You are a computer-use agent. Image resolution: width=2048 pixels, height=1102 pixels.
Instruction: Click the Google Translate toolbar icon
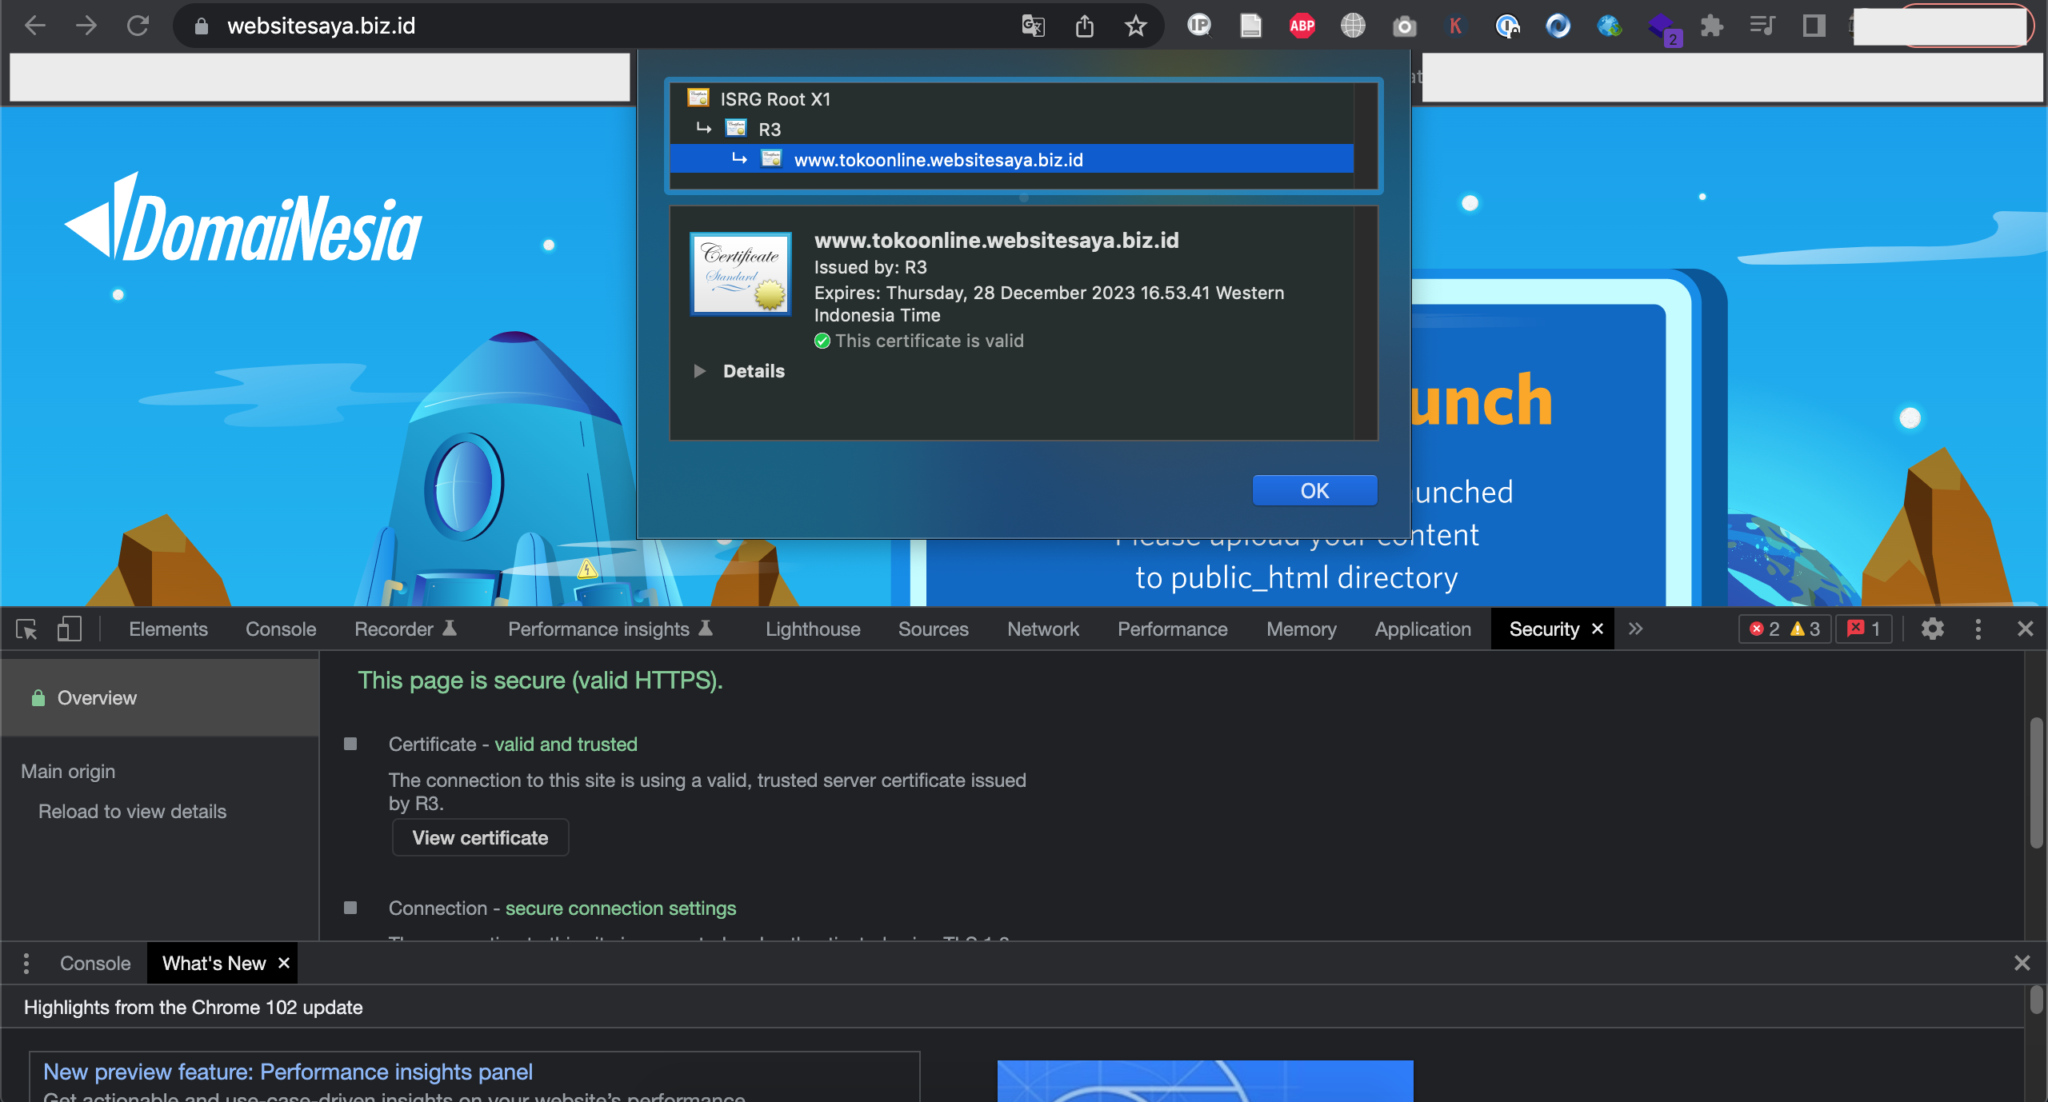pos(1033,26)
